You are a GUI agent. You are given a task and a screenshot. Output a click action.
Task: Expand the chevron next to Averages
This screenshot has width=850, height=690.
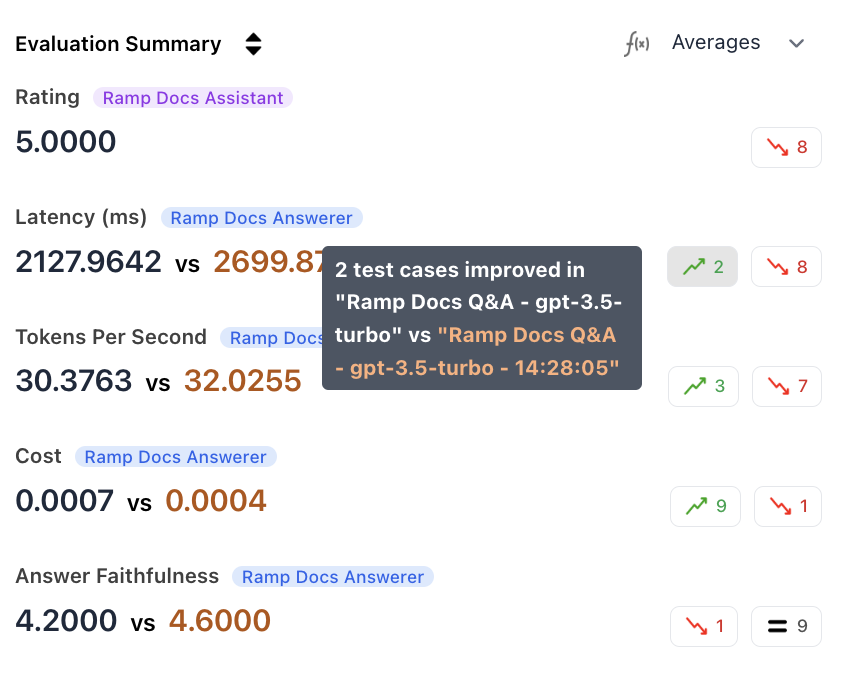[796, 43]
